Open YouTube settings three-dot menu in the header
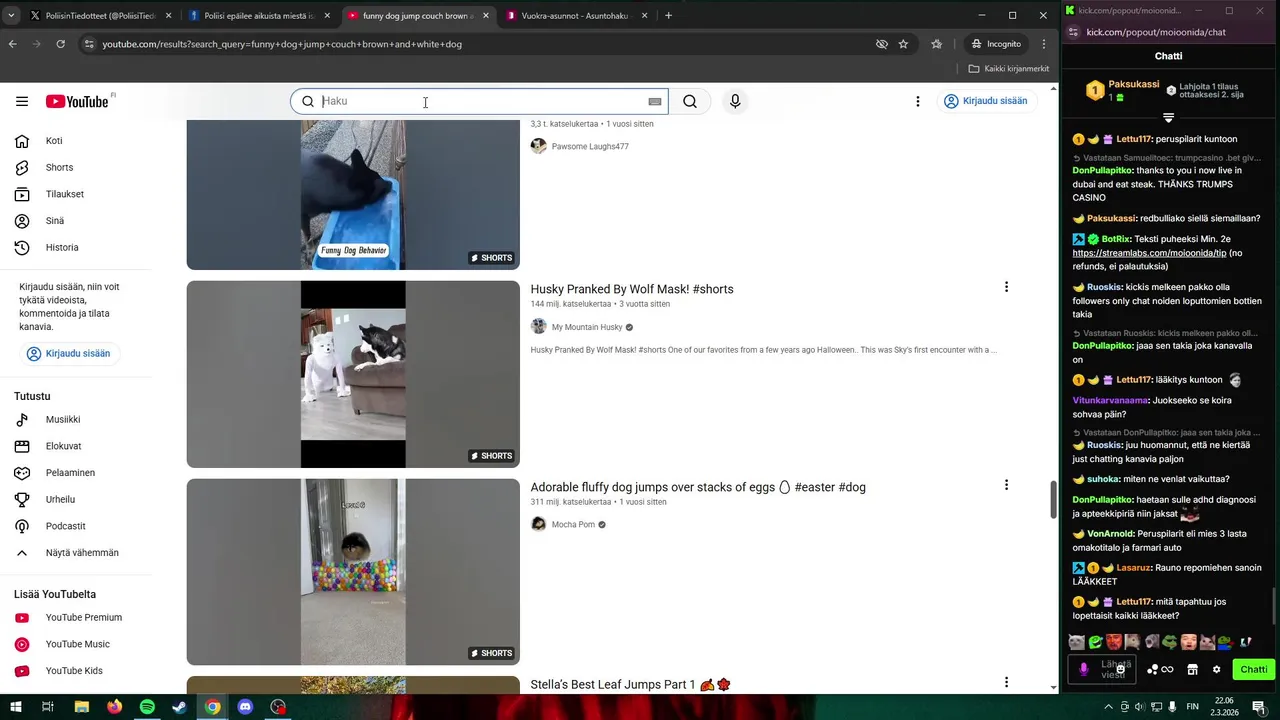The image size is (1280, 720). tap(917, 101)
